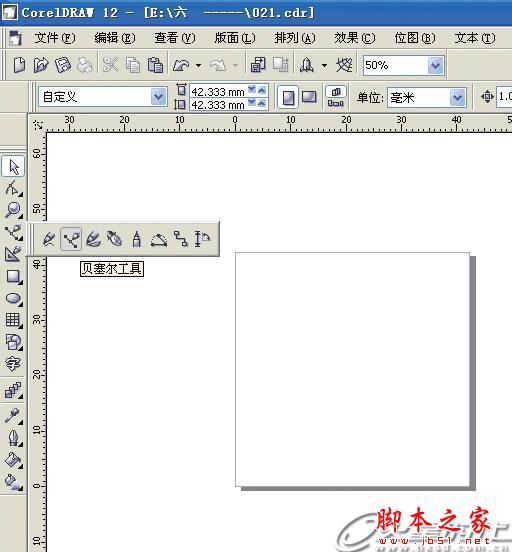Switch page to landscape orientation
The height and width of the screenshot is (552, 512).
point(309,97)
